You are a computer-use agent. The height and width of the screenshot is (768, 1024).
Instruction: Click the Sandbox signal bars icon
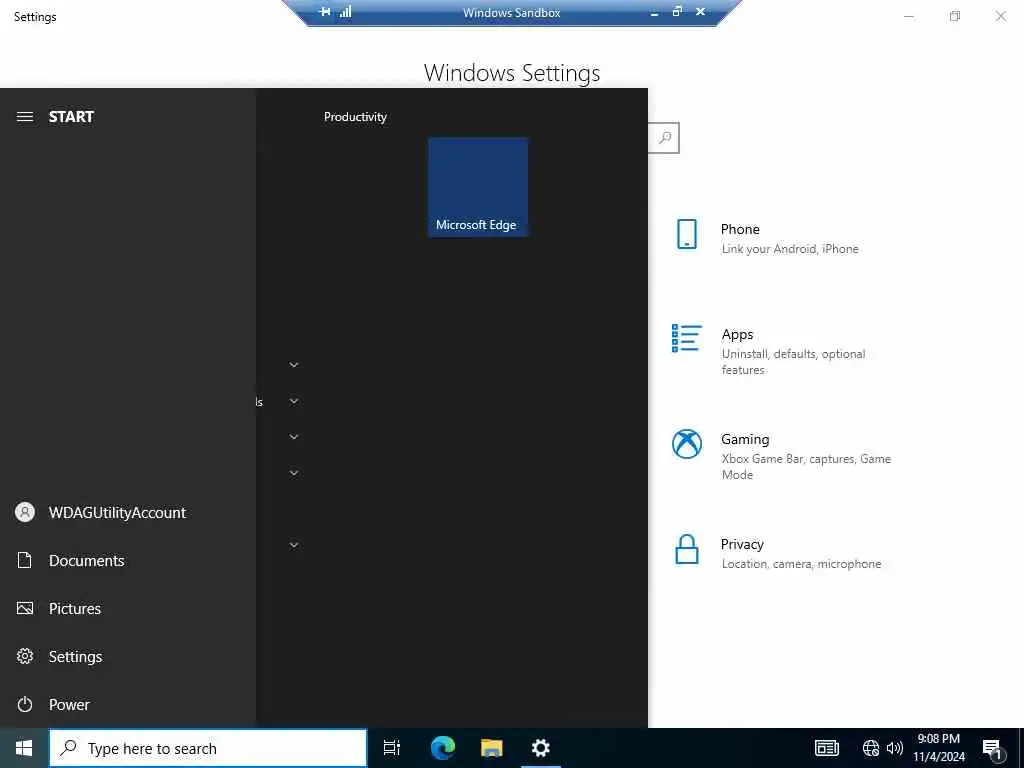tap(345, 12)
